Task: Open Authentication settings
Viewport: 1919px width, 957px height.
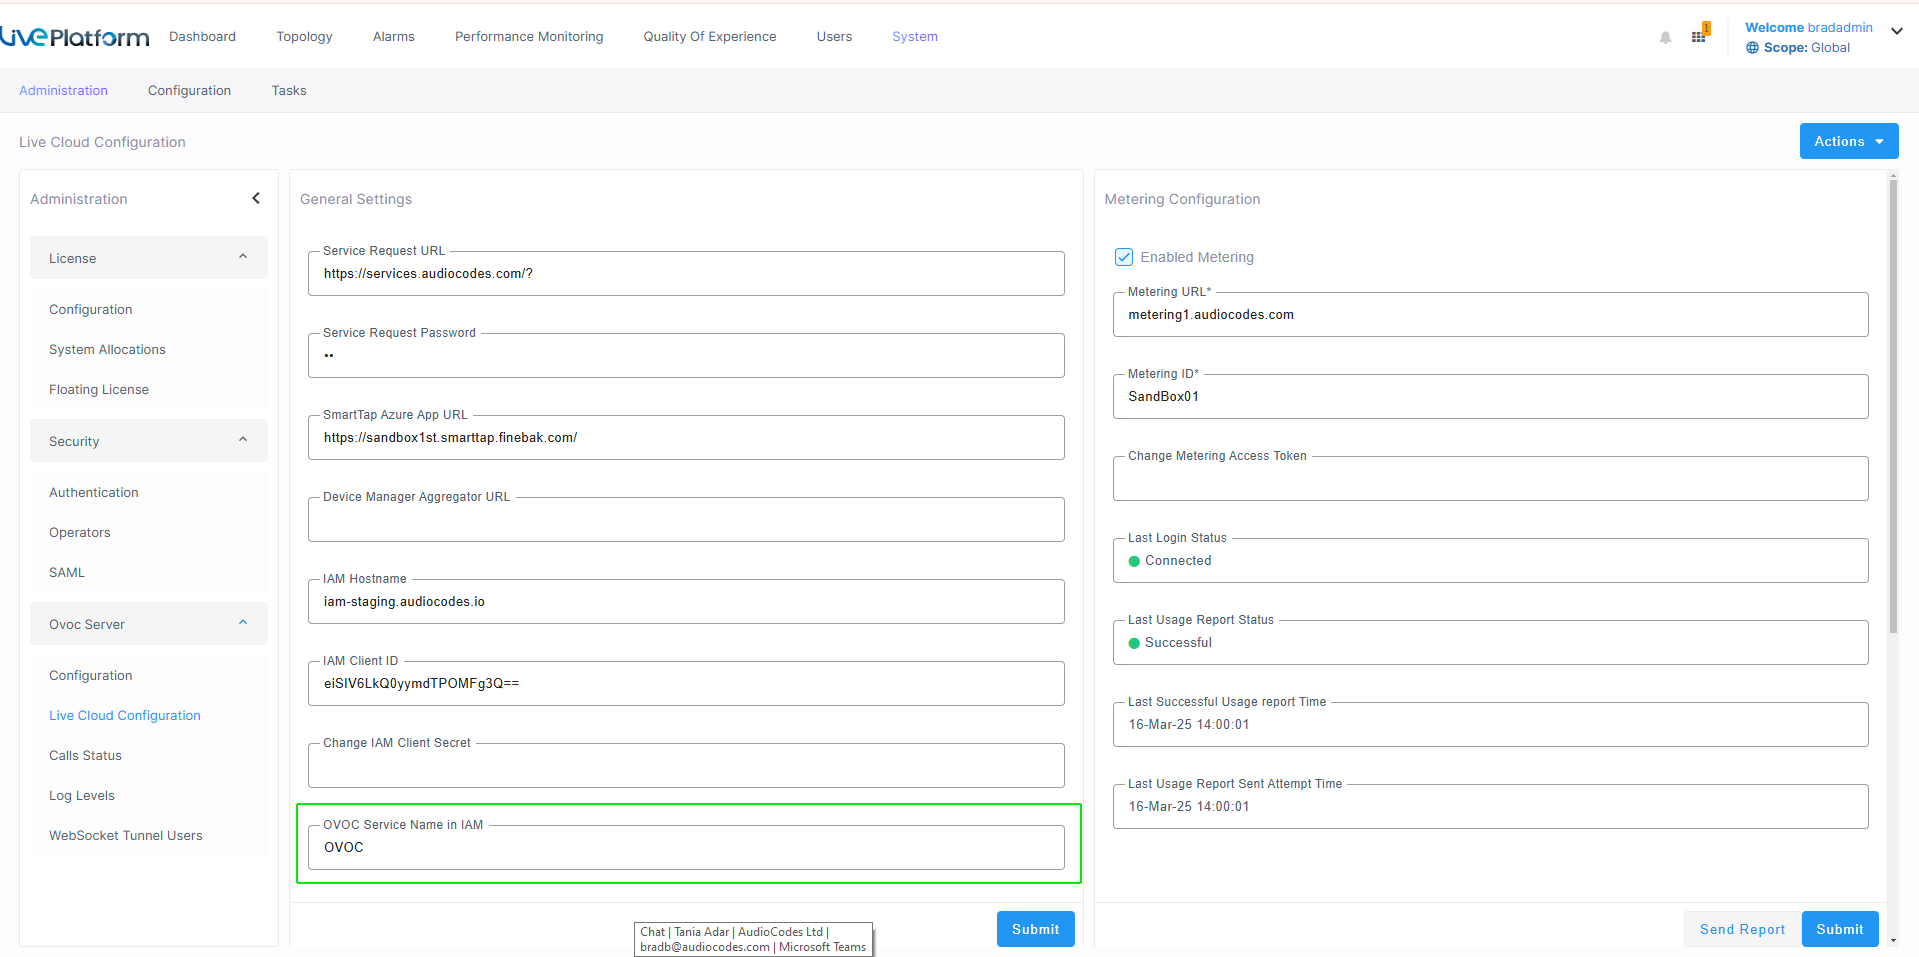Action: pyautogui.click(x=94, y=492)
